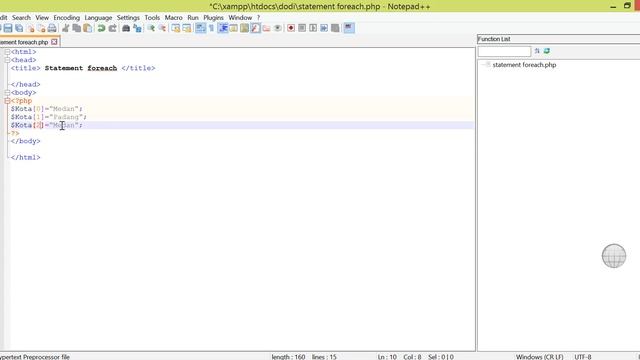This screenshot has height=360, width=640.
Task: Click the Print toolbar icon
Action: (x=52, y=28)
